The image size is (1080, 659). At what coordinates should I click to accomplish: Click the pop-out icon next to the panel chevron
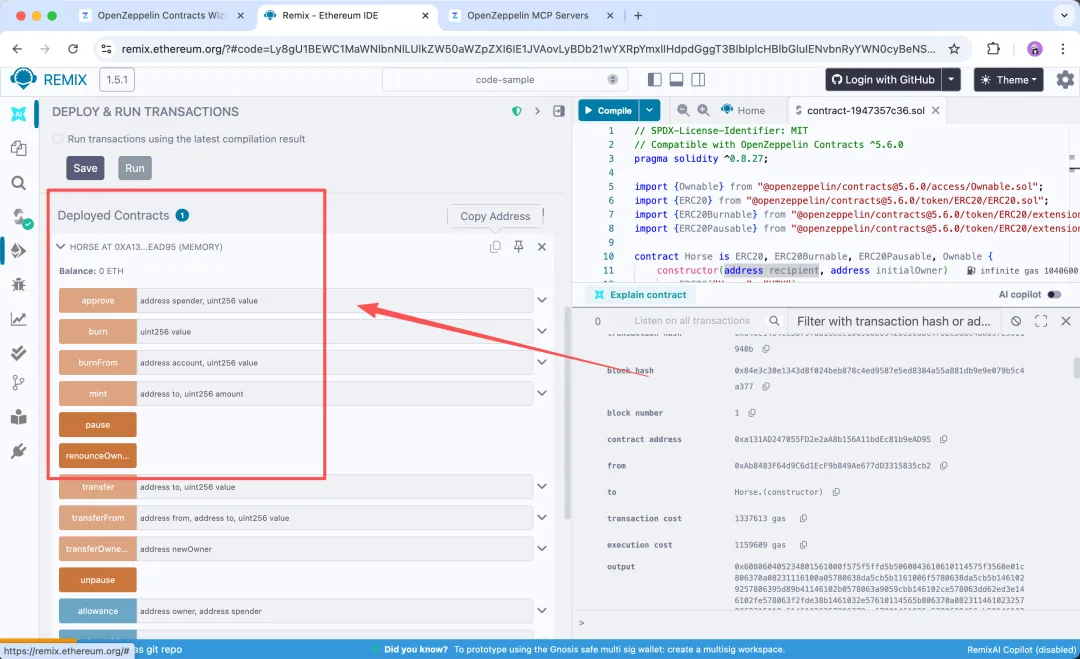(559, 111)
